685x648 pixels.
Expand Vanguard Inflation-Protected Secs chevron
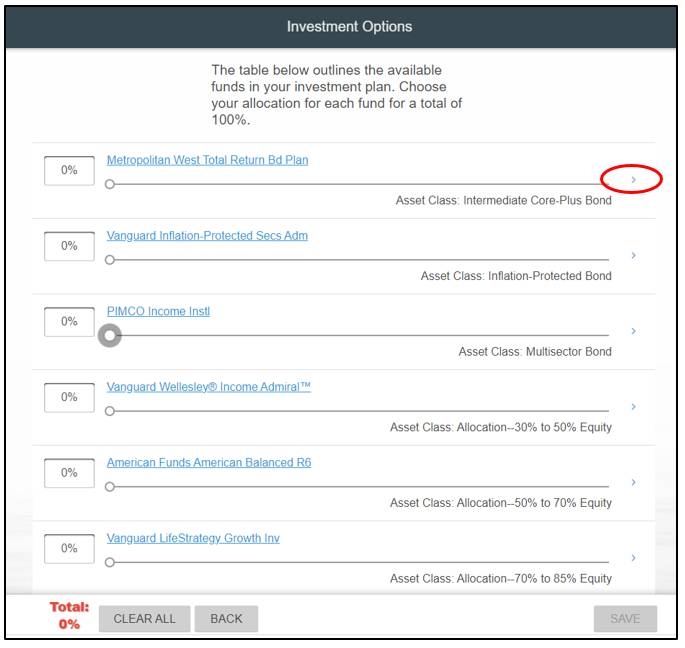tap(633, 256)
